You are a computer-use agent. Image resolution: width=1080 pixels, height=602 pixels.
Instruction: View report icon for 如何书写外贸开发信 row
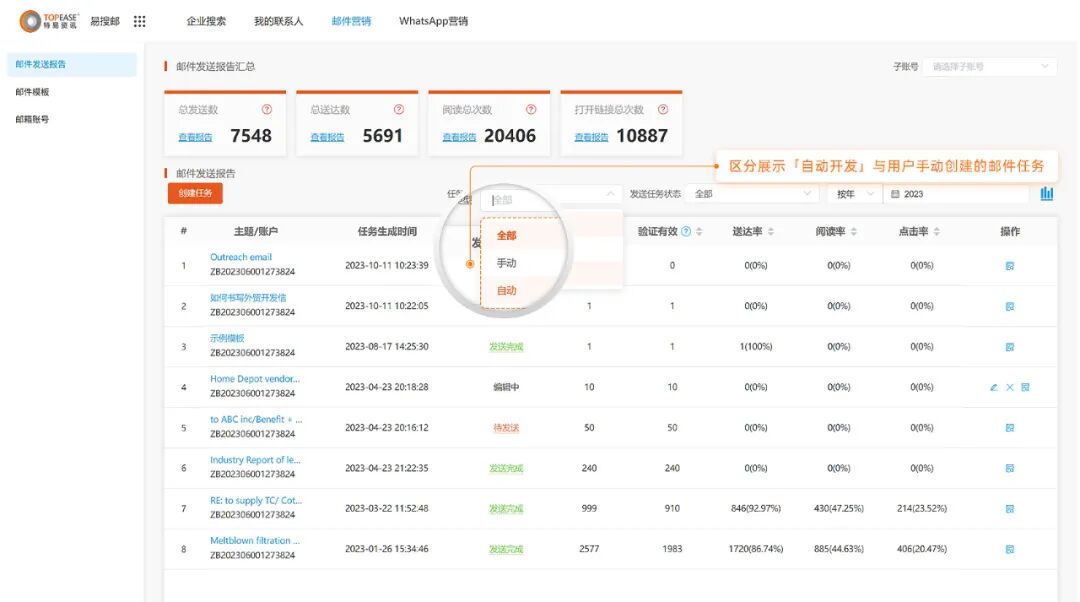coord(1010,307)
